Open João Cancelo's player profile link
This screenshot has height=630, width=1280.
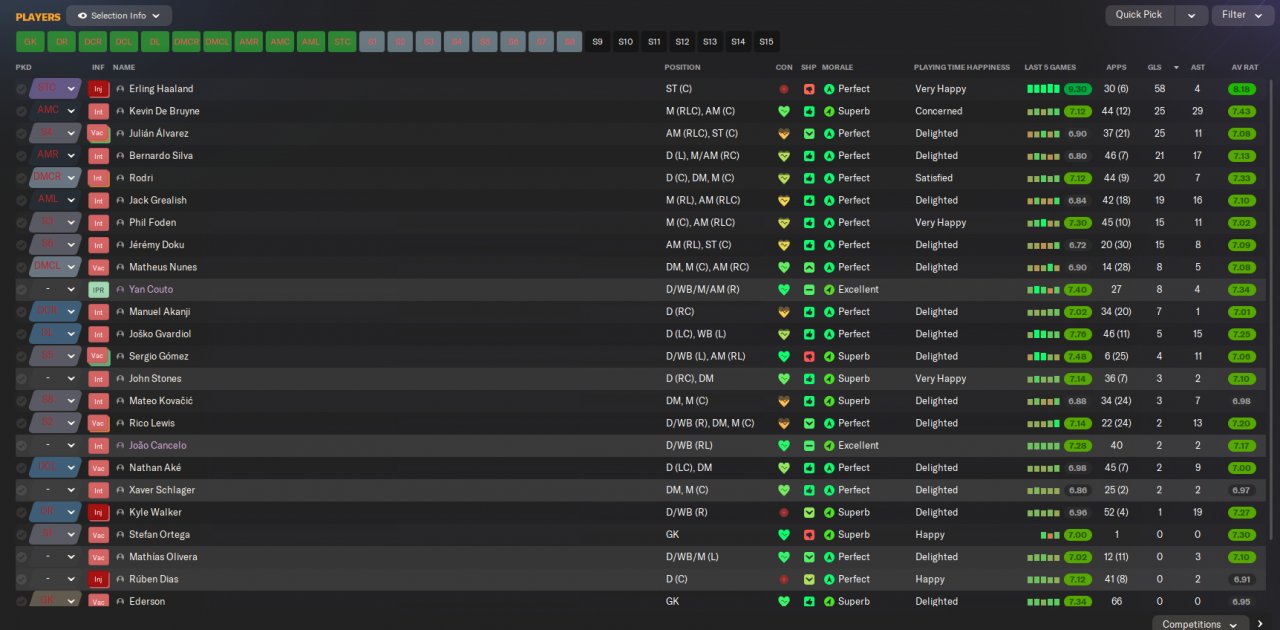[158, 445]
